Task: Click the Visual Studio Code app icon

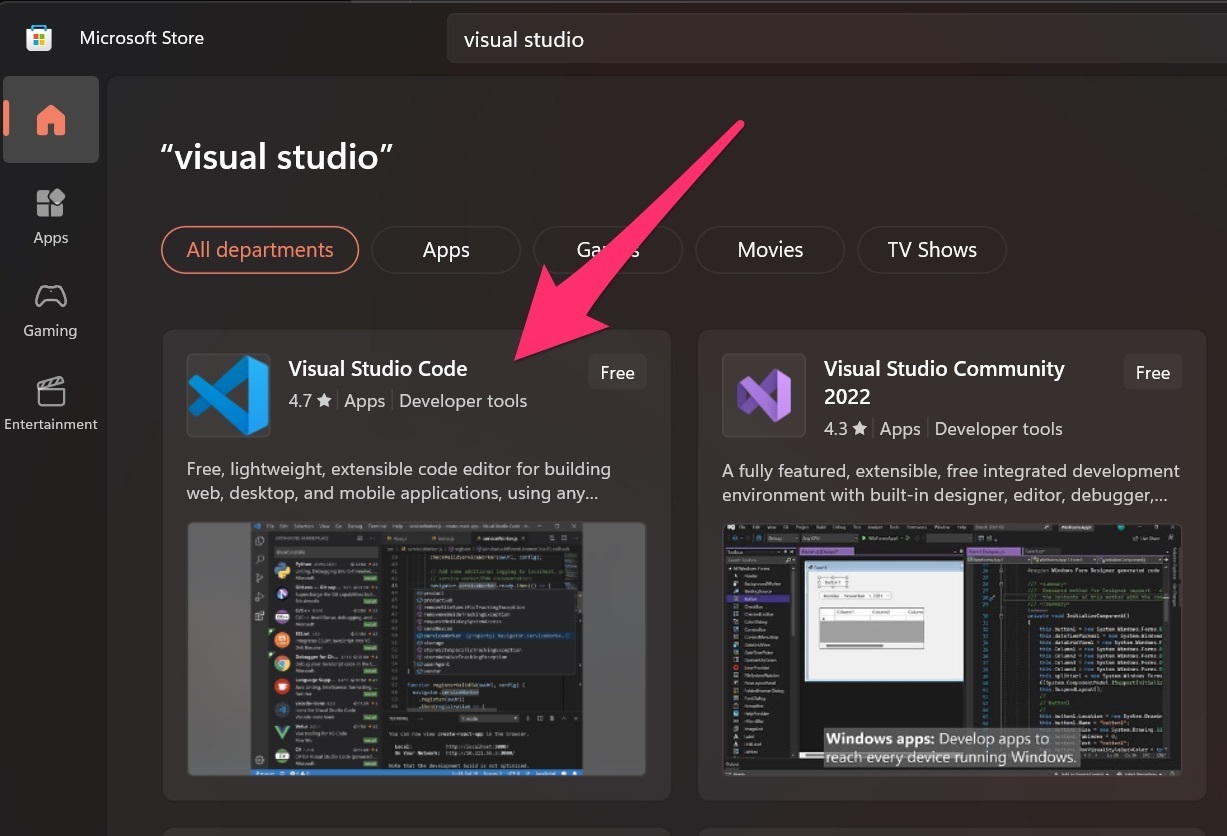Action: pos(228,395)
